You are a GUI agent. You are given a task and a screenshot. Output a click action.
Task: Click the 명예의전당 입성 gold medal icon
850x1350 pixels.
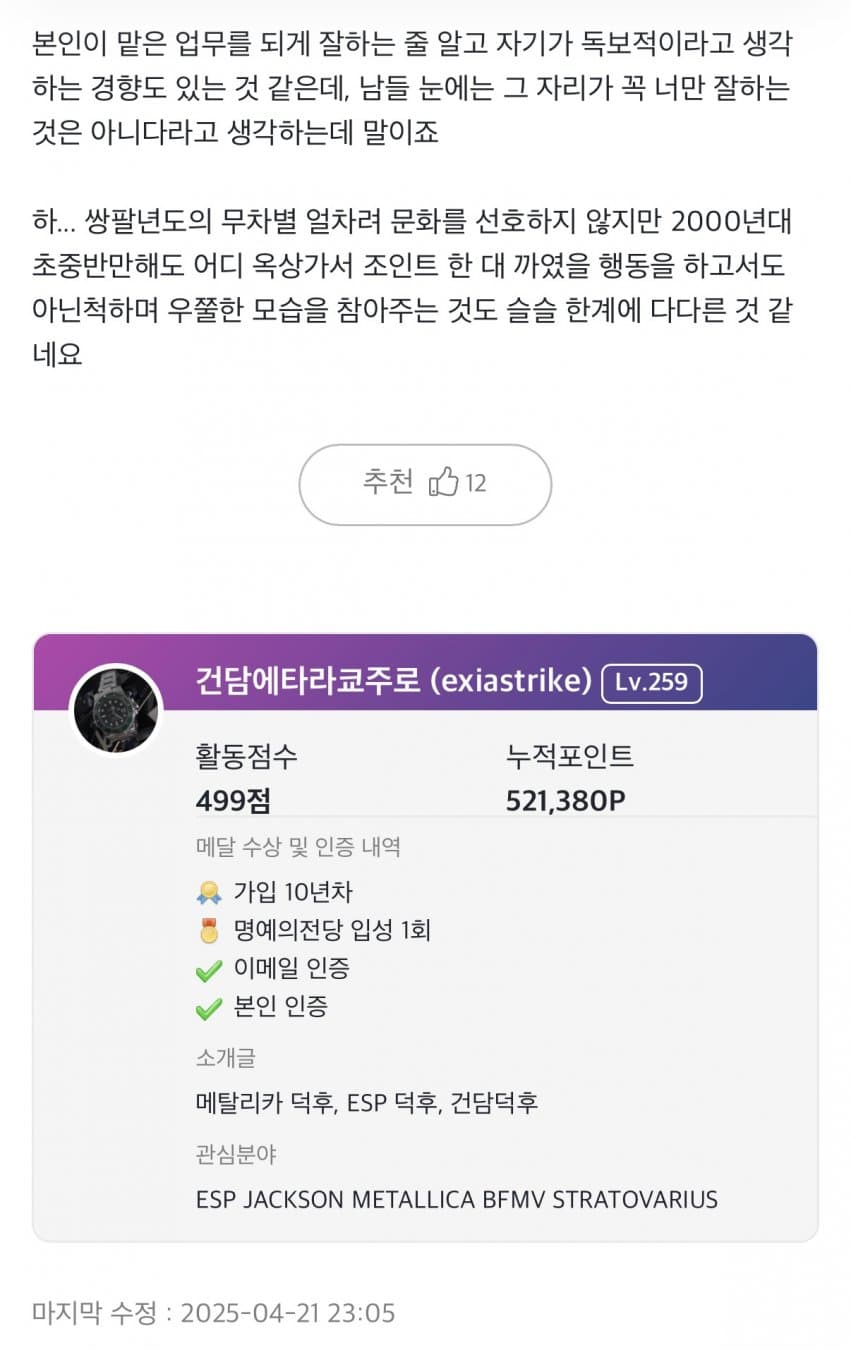tap(209, 931)
